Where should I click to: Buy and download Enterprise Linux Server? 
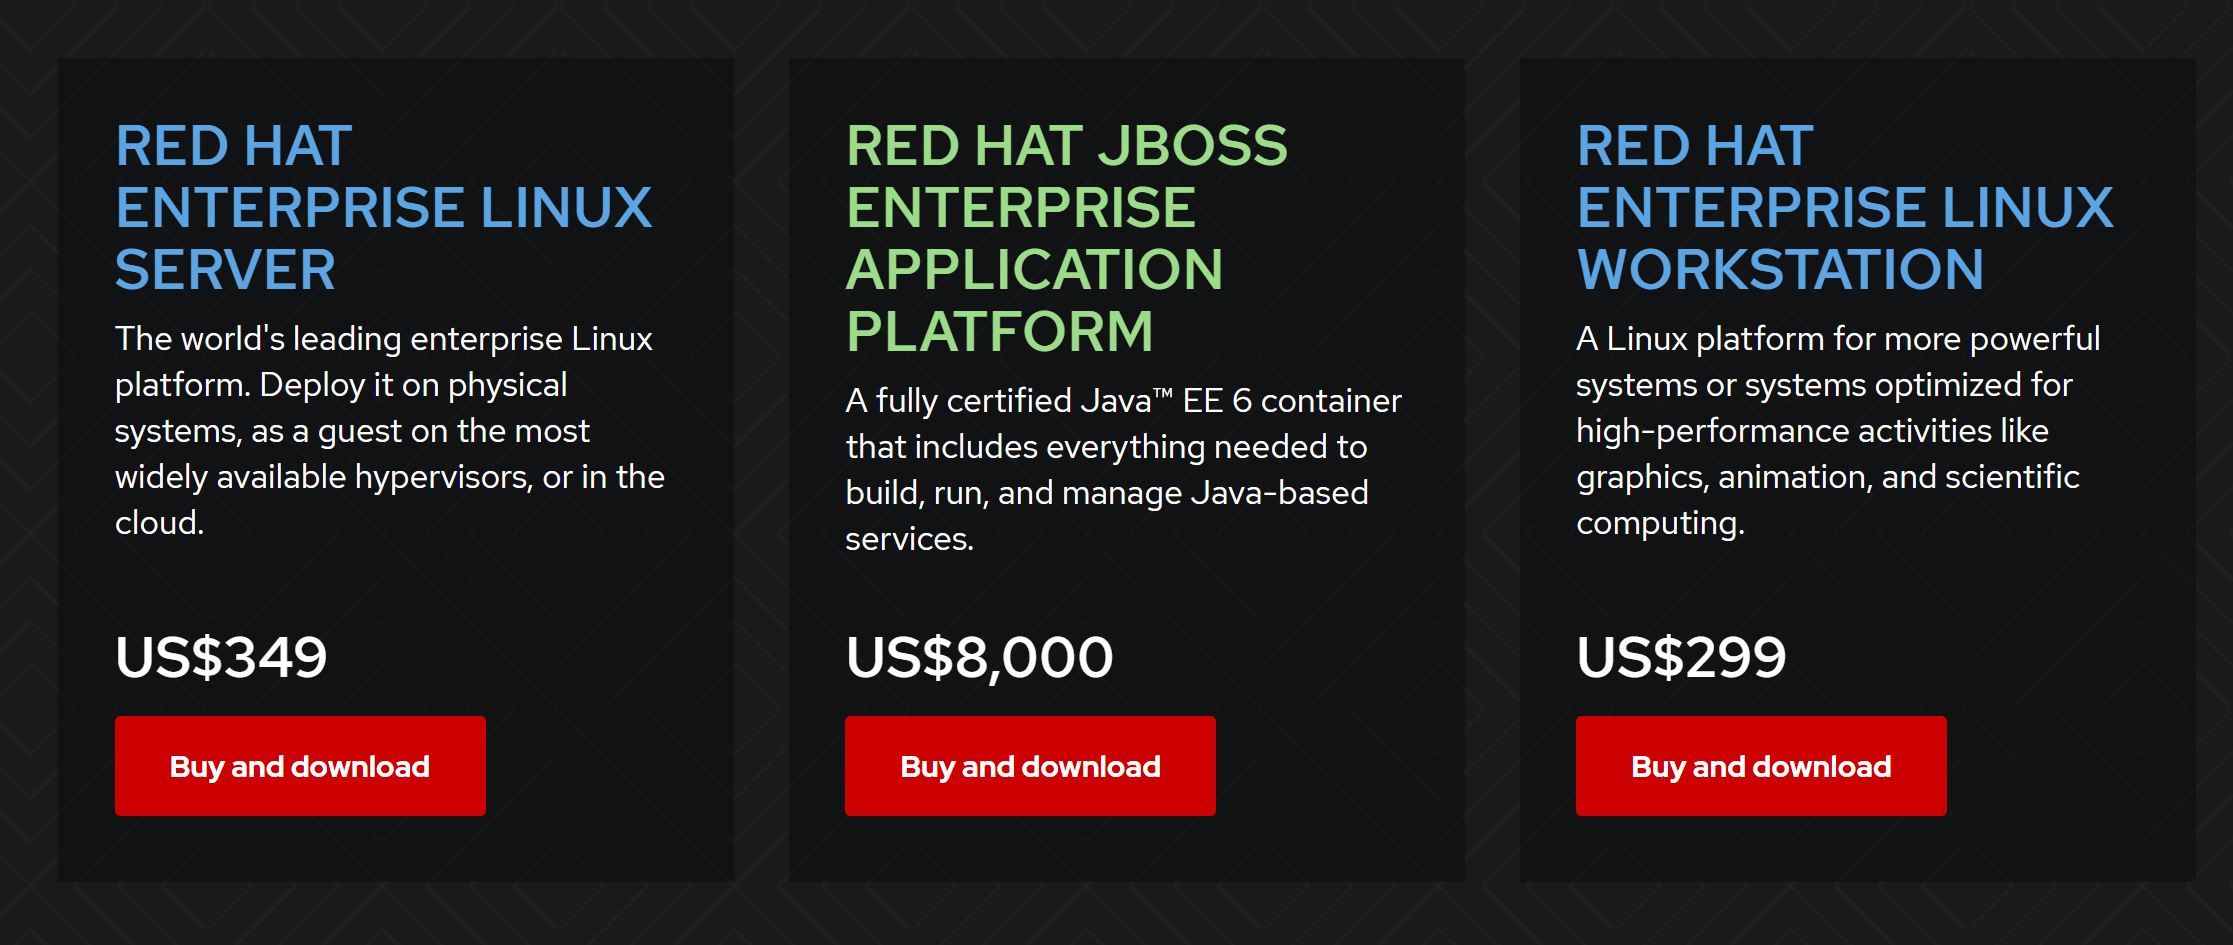300,766
